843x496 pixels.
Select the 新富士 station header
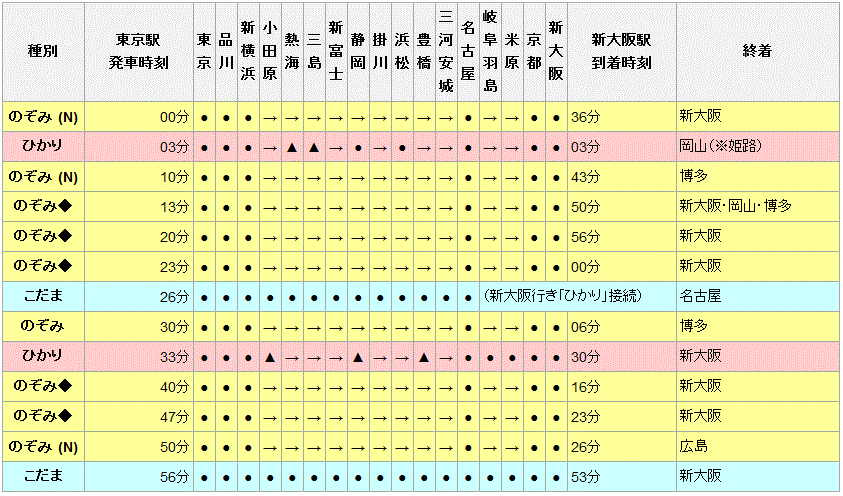336,52
